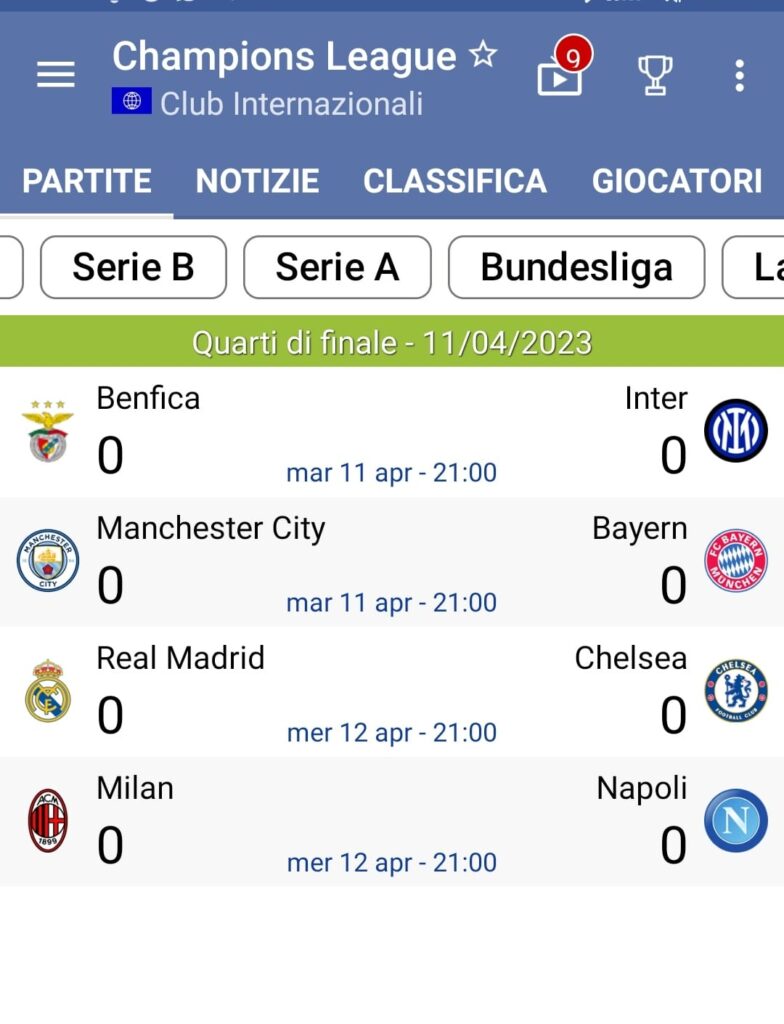Tap the Real Madrid club crest
This screenshot has height=1024, width=784.
[x=48, y=691]
